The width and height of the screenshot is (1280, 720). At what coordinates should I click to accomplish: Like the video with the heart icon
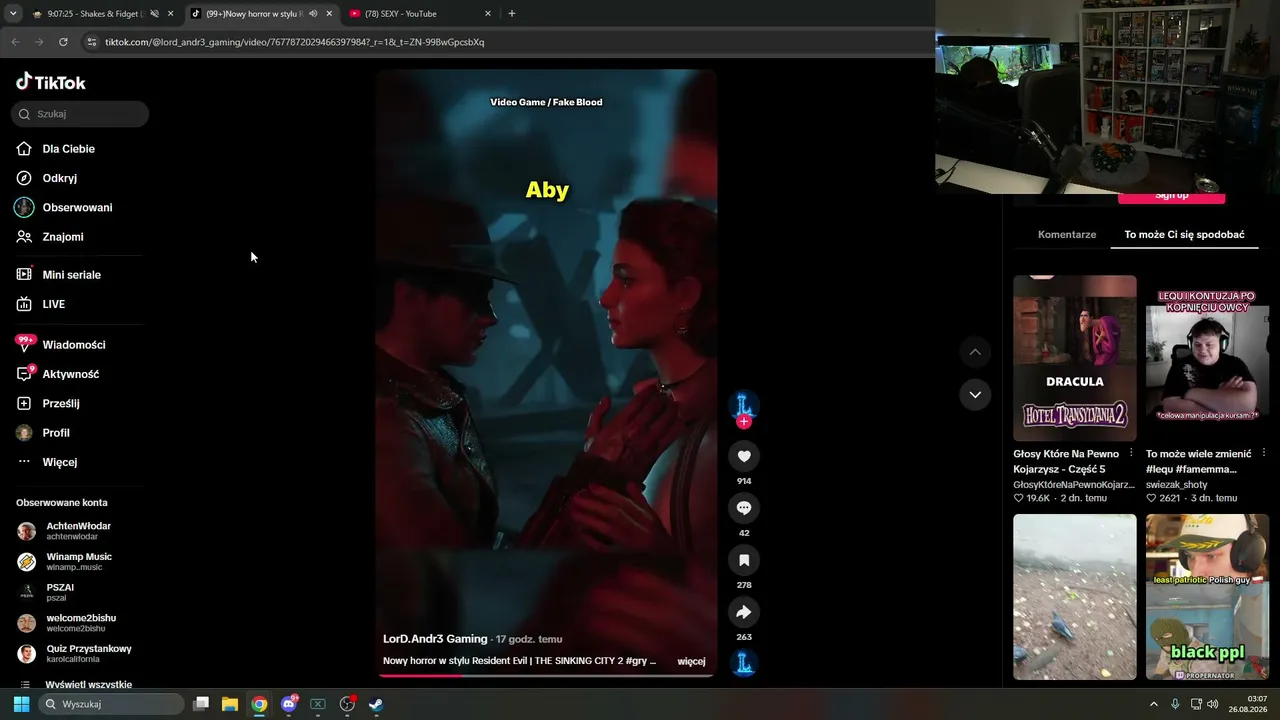[x=744, y=457]
